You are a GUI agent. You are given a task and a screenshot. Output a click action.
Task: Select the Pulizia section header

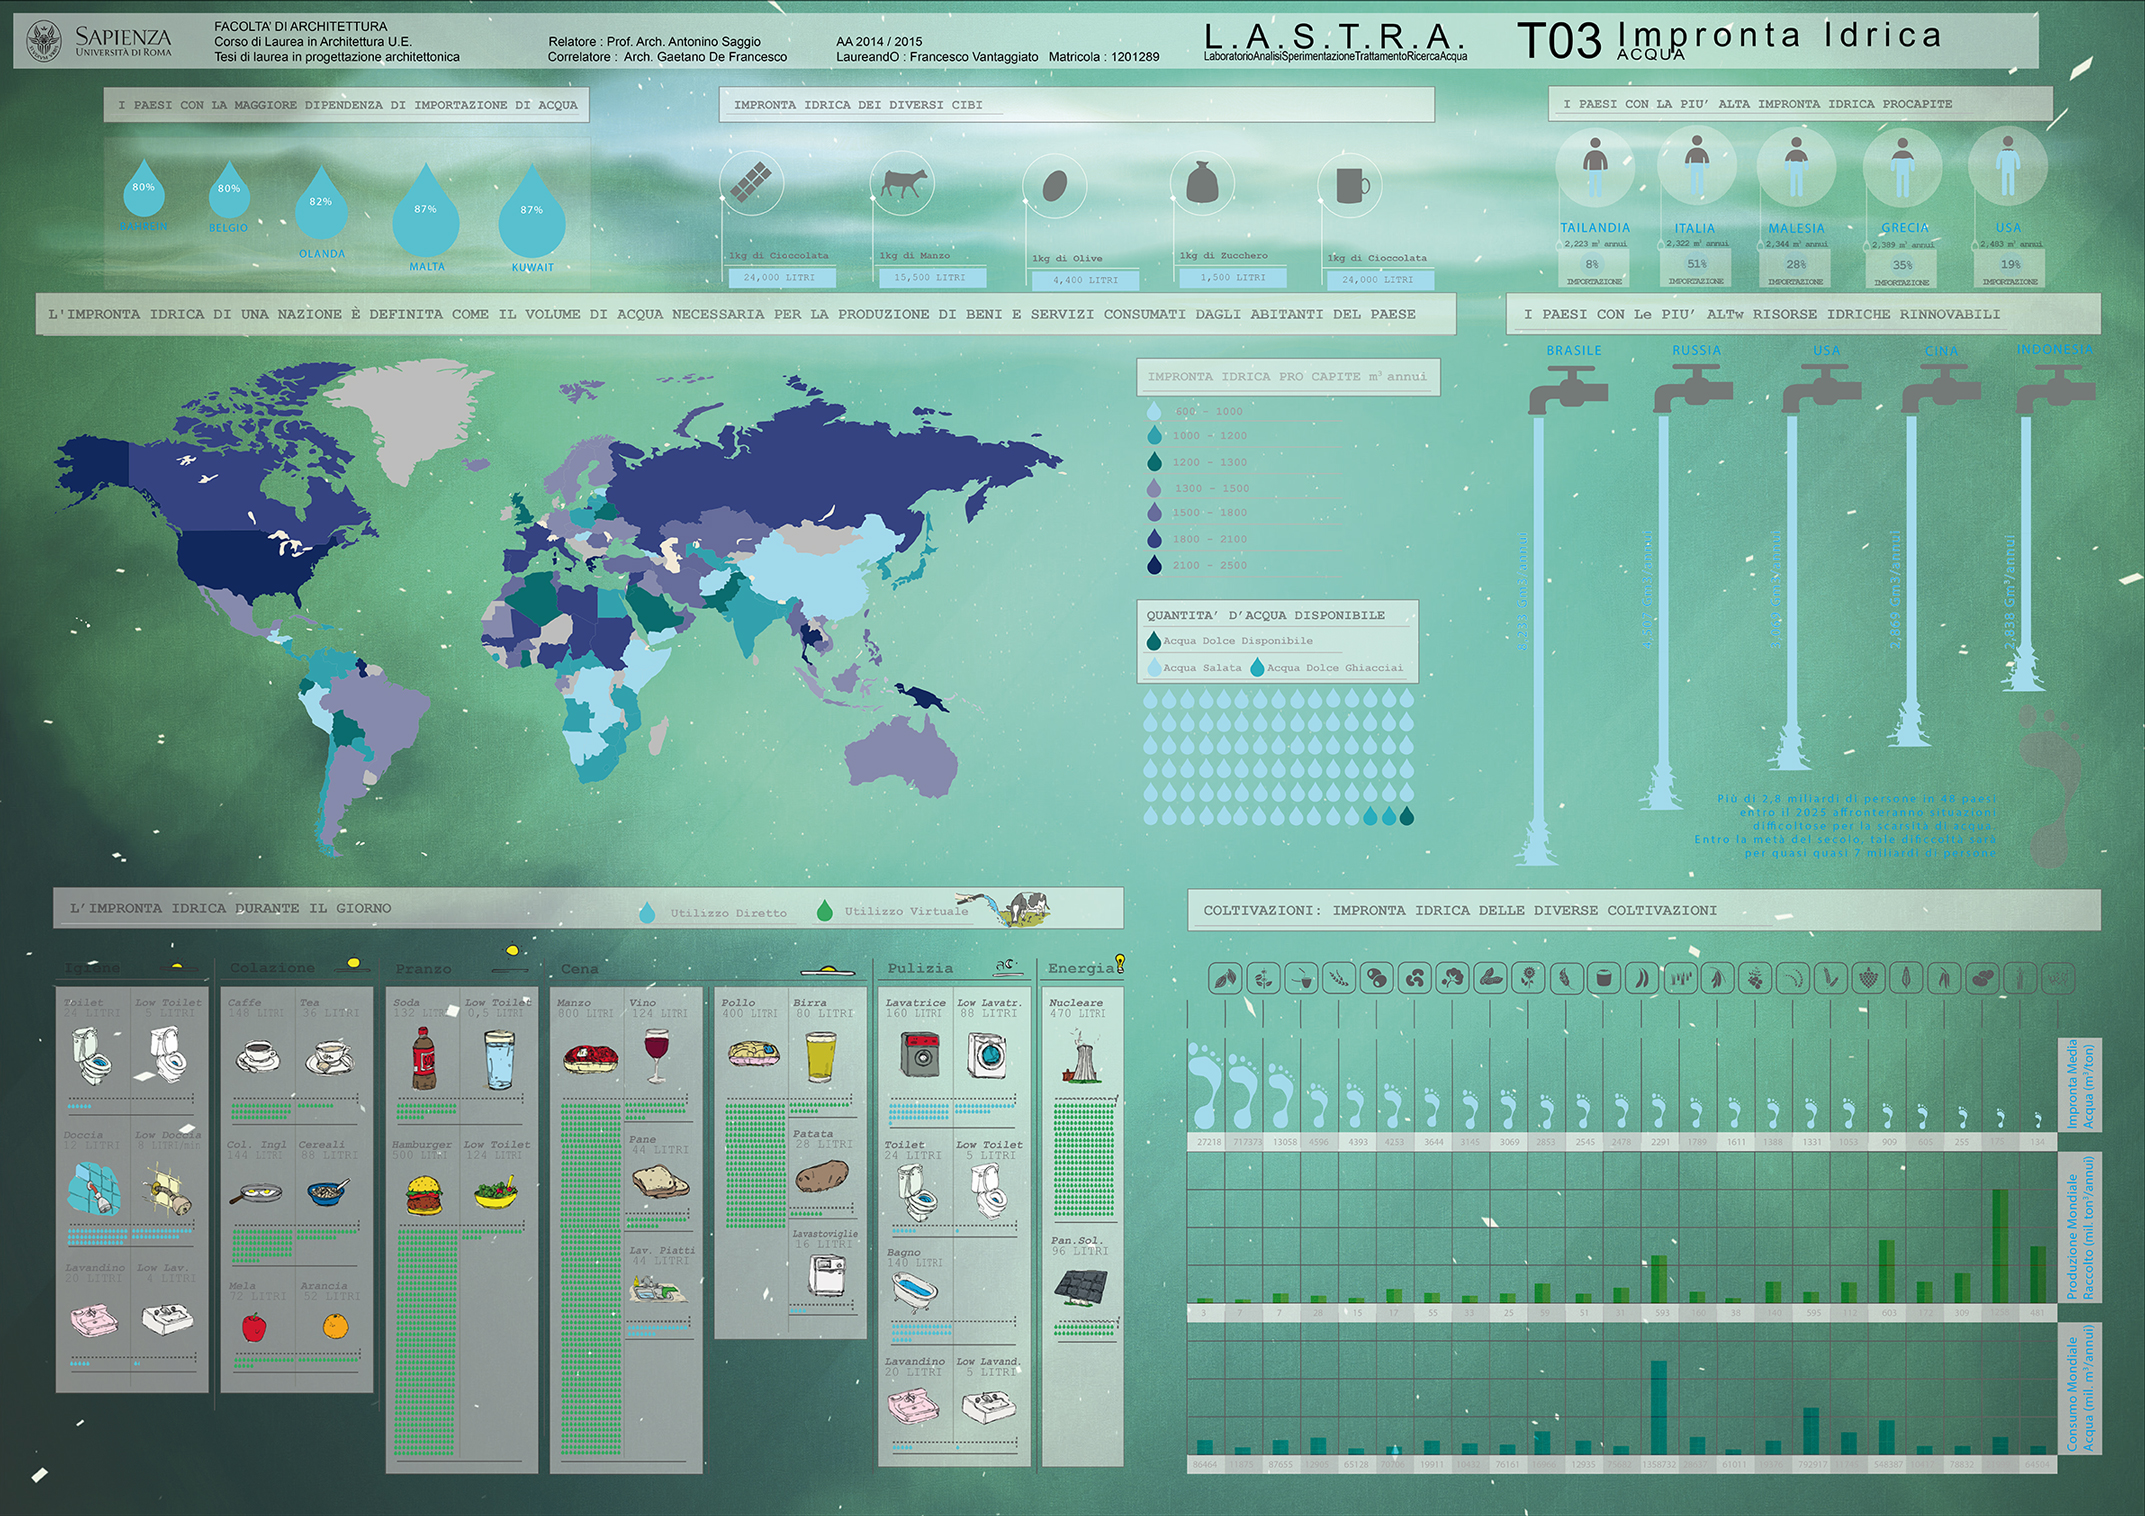[x=920, y=968]
